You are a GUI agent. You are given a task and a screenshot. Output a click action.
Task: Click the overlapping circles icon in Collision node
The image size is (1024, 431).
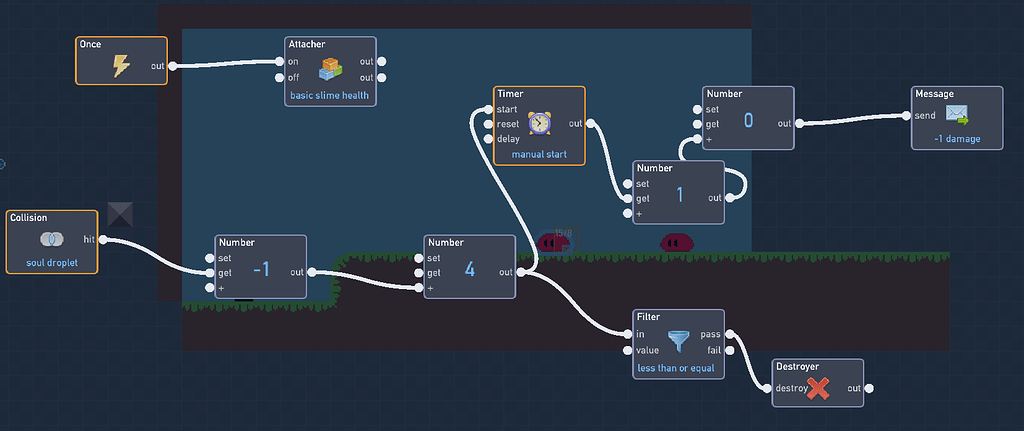point(52,240)
